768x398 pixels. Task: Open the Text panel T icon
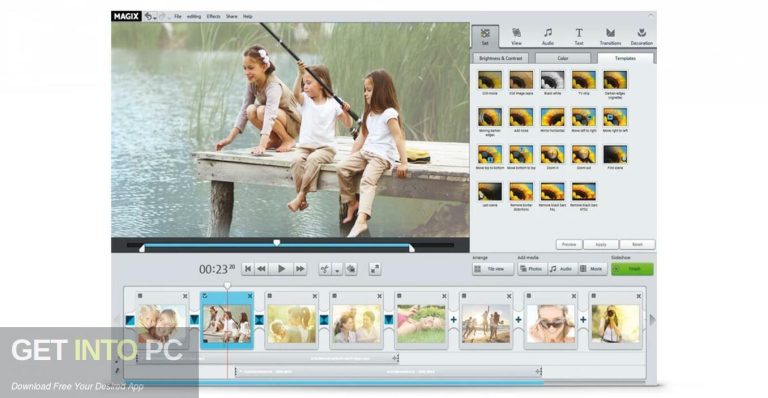click(x=579, y=33)
